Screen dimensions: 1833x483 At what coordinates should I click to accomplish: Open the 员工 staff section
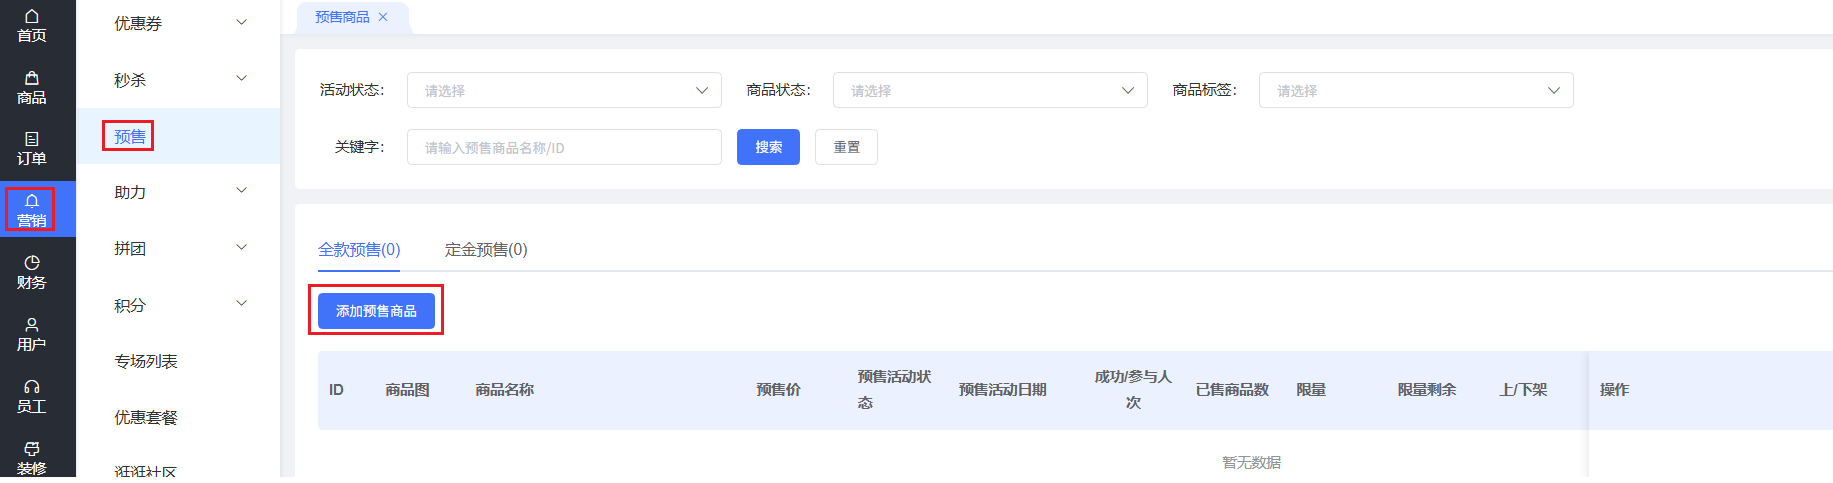(32, 397)
